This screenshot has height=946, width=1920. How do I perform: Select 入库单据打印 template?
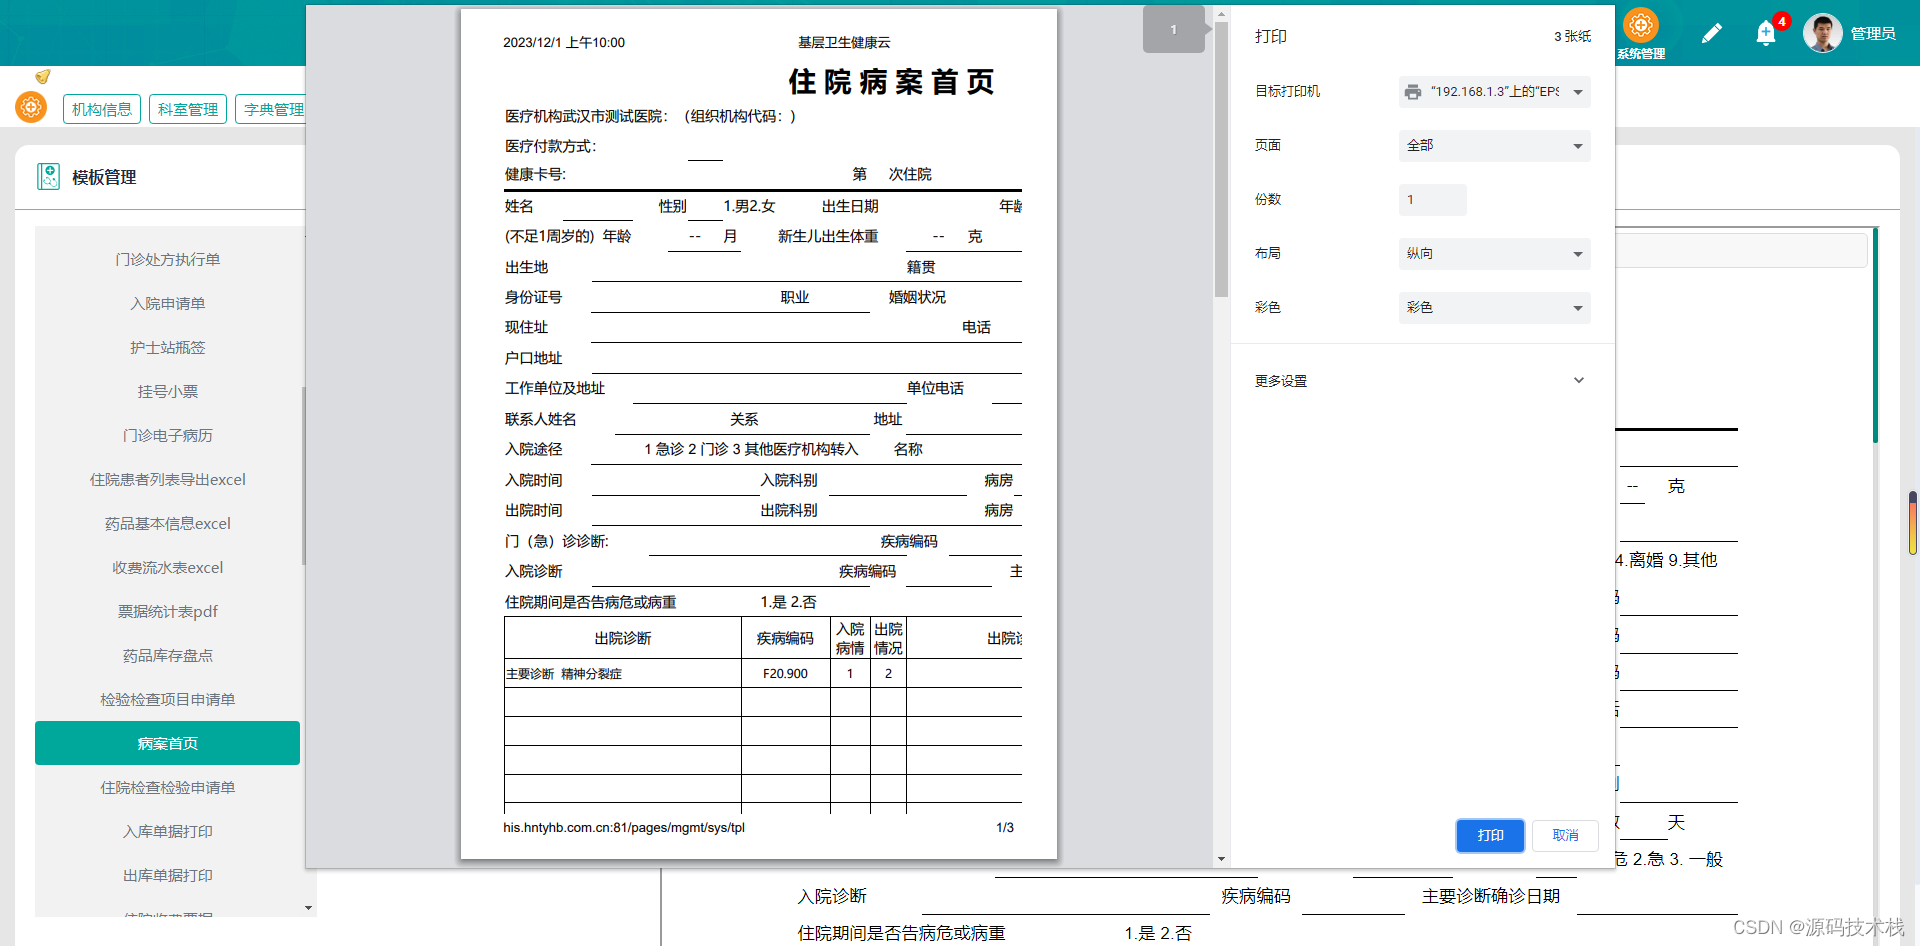(x=168, y=831)
